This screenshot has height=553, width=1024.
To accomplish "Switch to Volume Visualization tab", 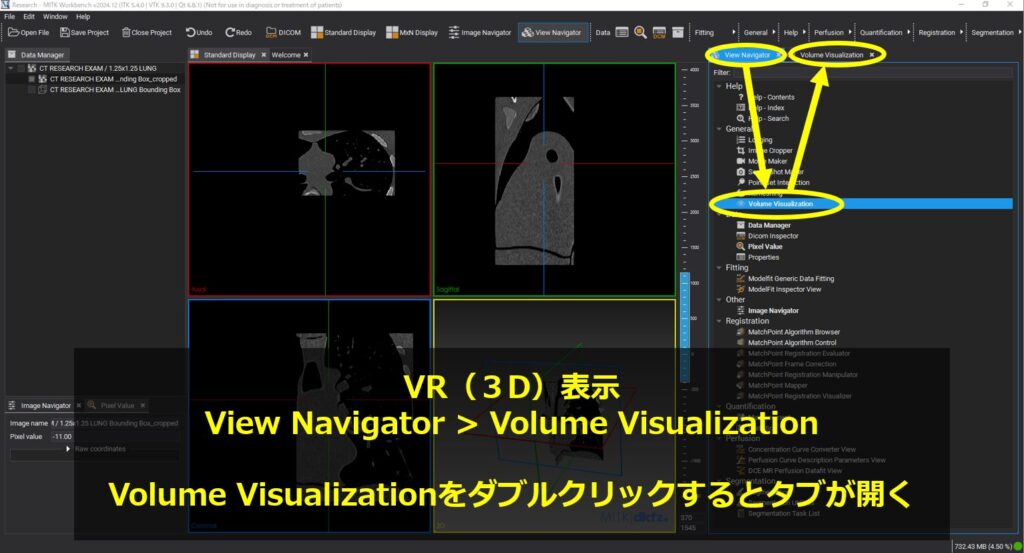I will click(x=831, y=55).
